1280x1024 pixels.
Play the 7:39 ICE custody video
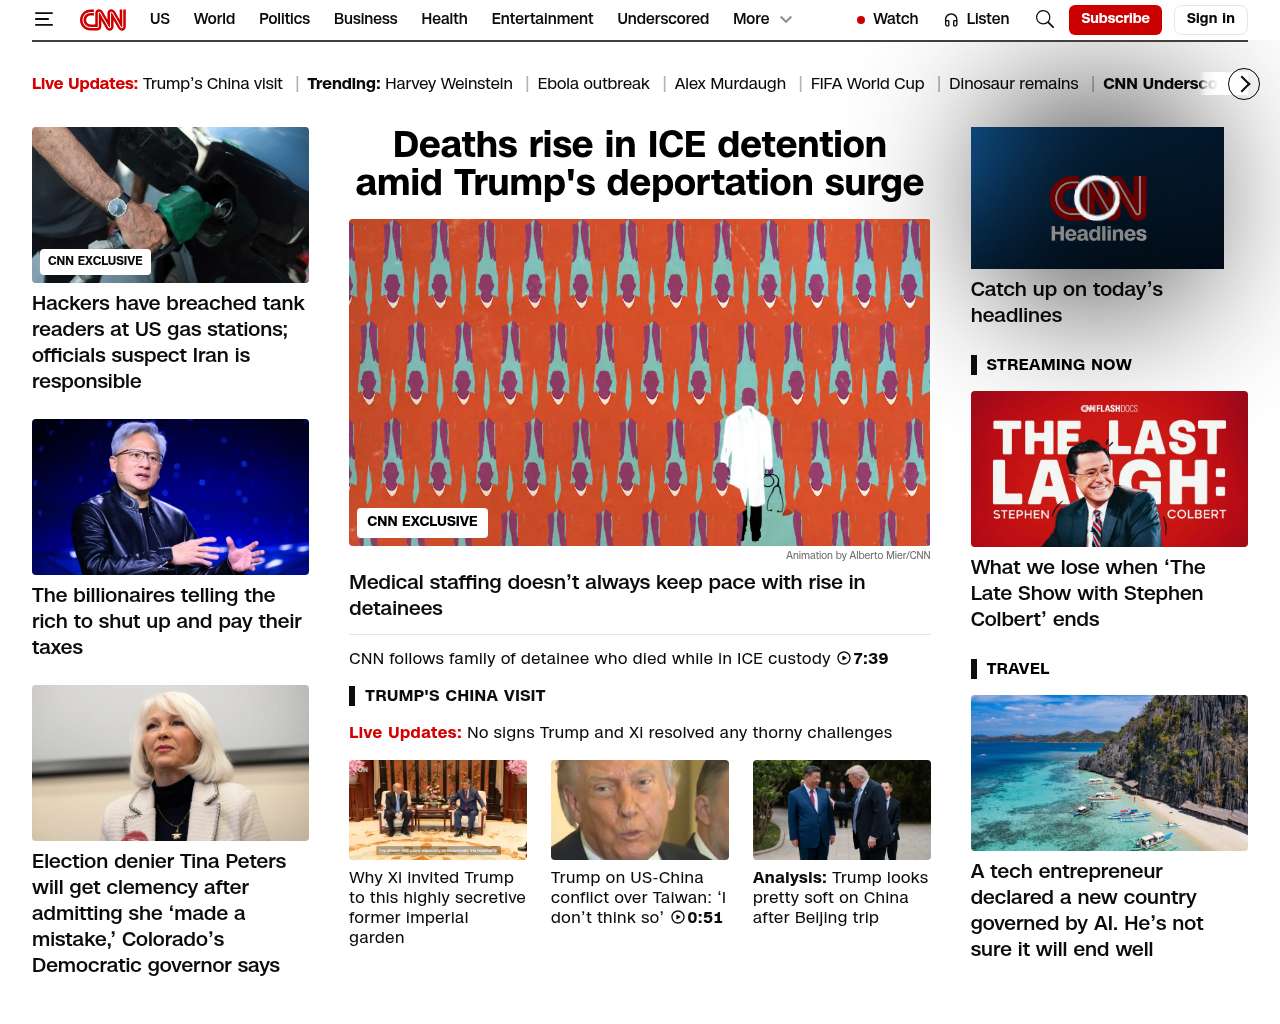click(862, 658)
